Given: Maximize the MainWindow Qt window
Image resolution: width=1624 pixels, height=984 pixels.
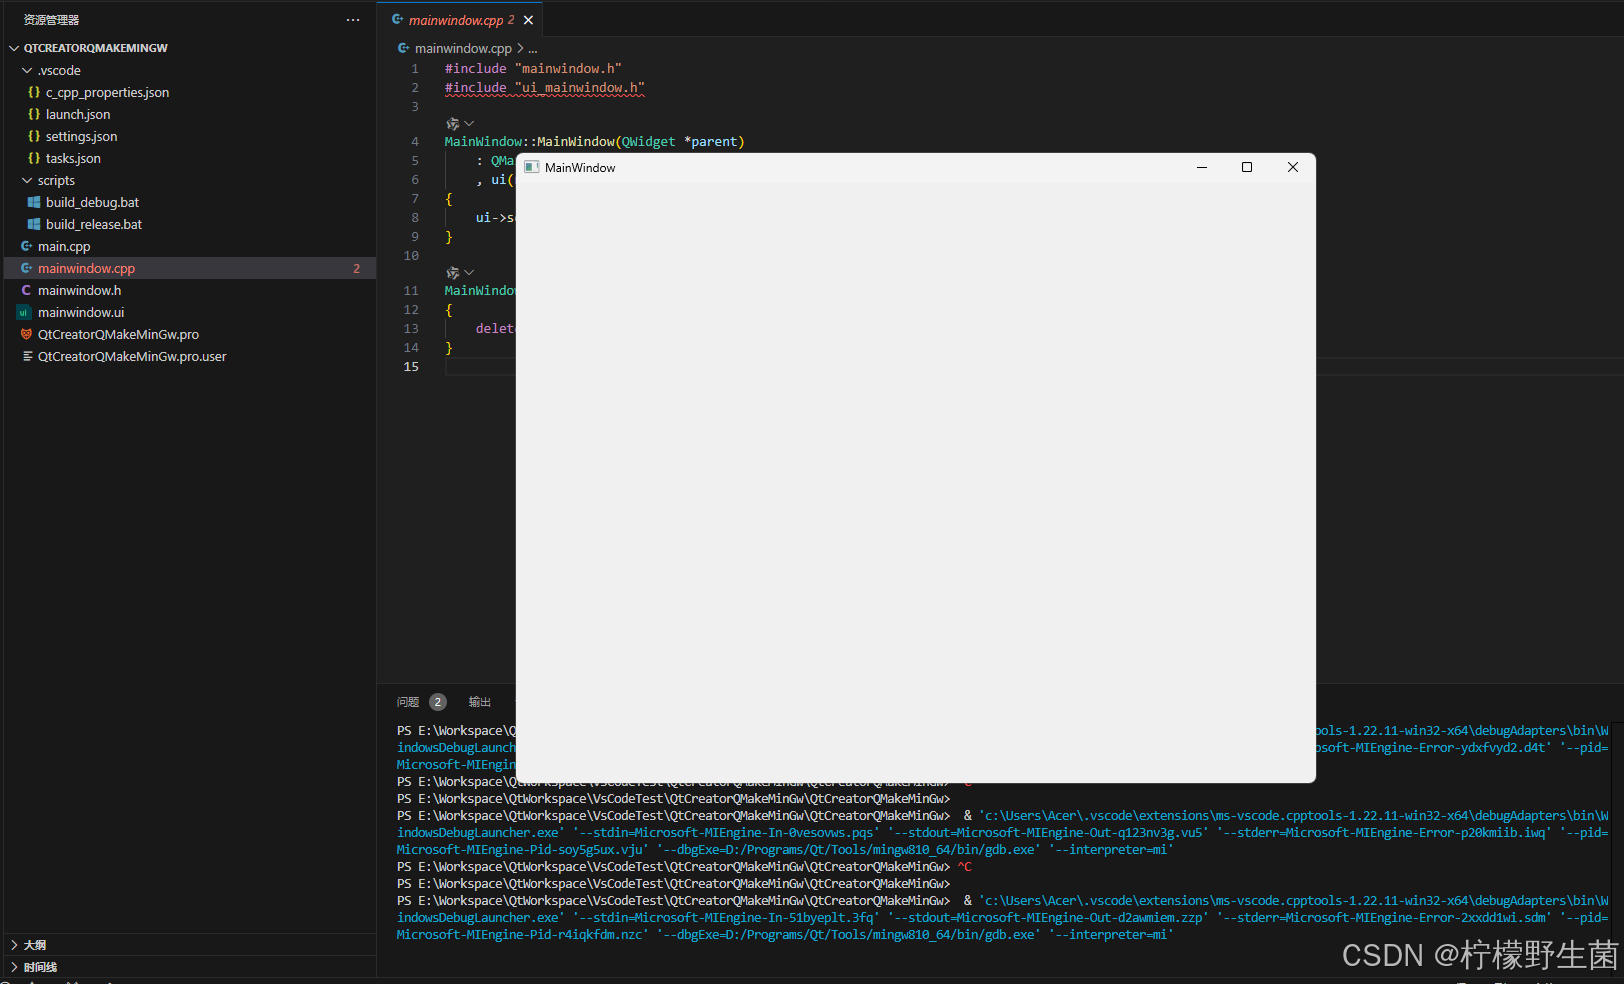Looking at the screenshot, I should [x=1247, y=167].
